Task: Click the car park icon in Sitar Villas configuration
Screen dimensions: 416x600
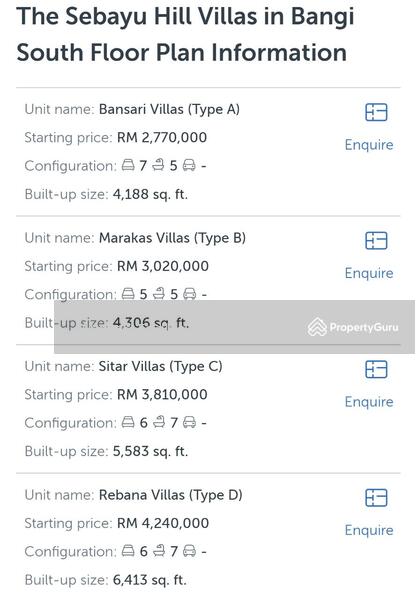Action: 189,422
